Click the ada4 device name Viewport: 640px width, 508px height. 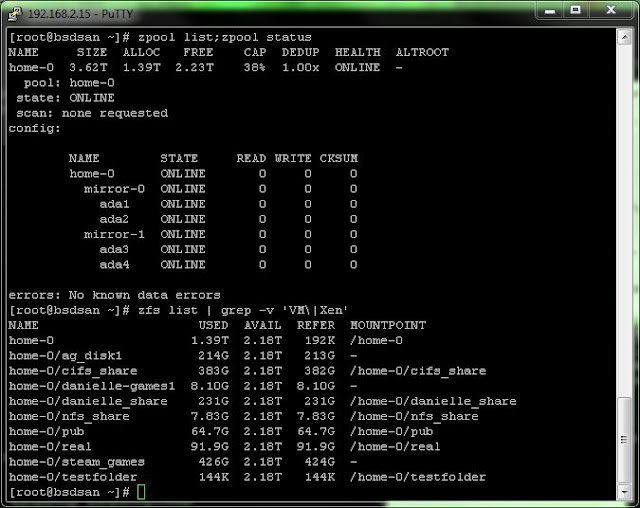coord(114,265)
